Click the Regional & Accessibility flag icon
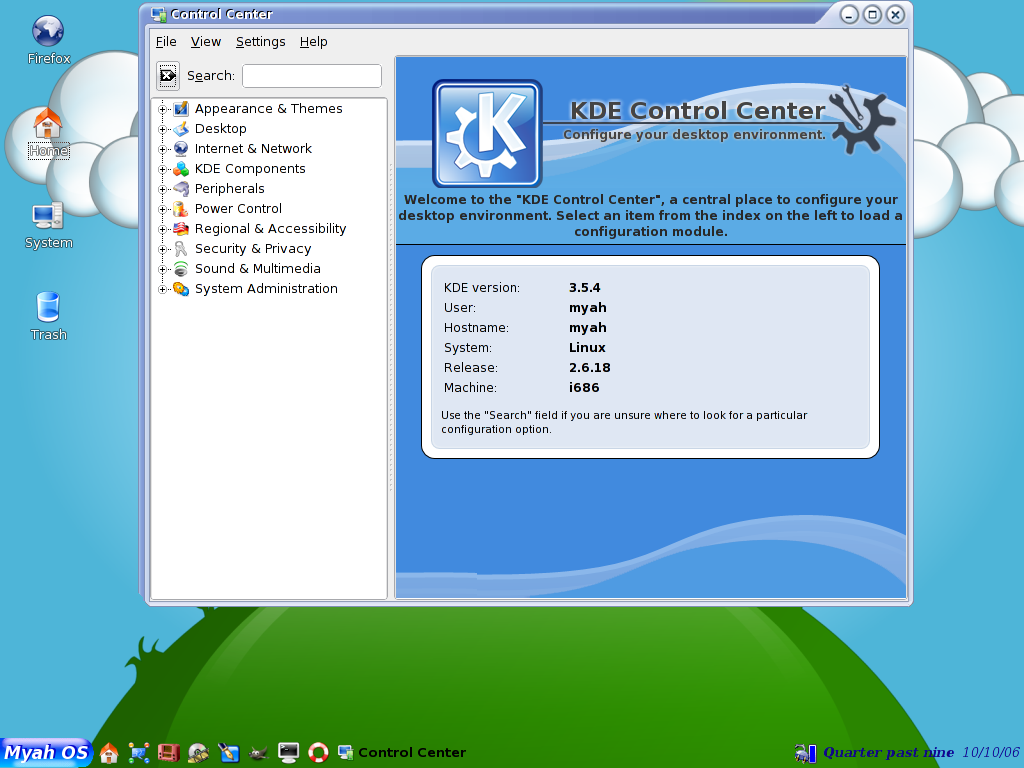The height and width of the screenshot is (768, 1024). point(181,229)
